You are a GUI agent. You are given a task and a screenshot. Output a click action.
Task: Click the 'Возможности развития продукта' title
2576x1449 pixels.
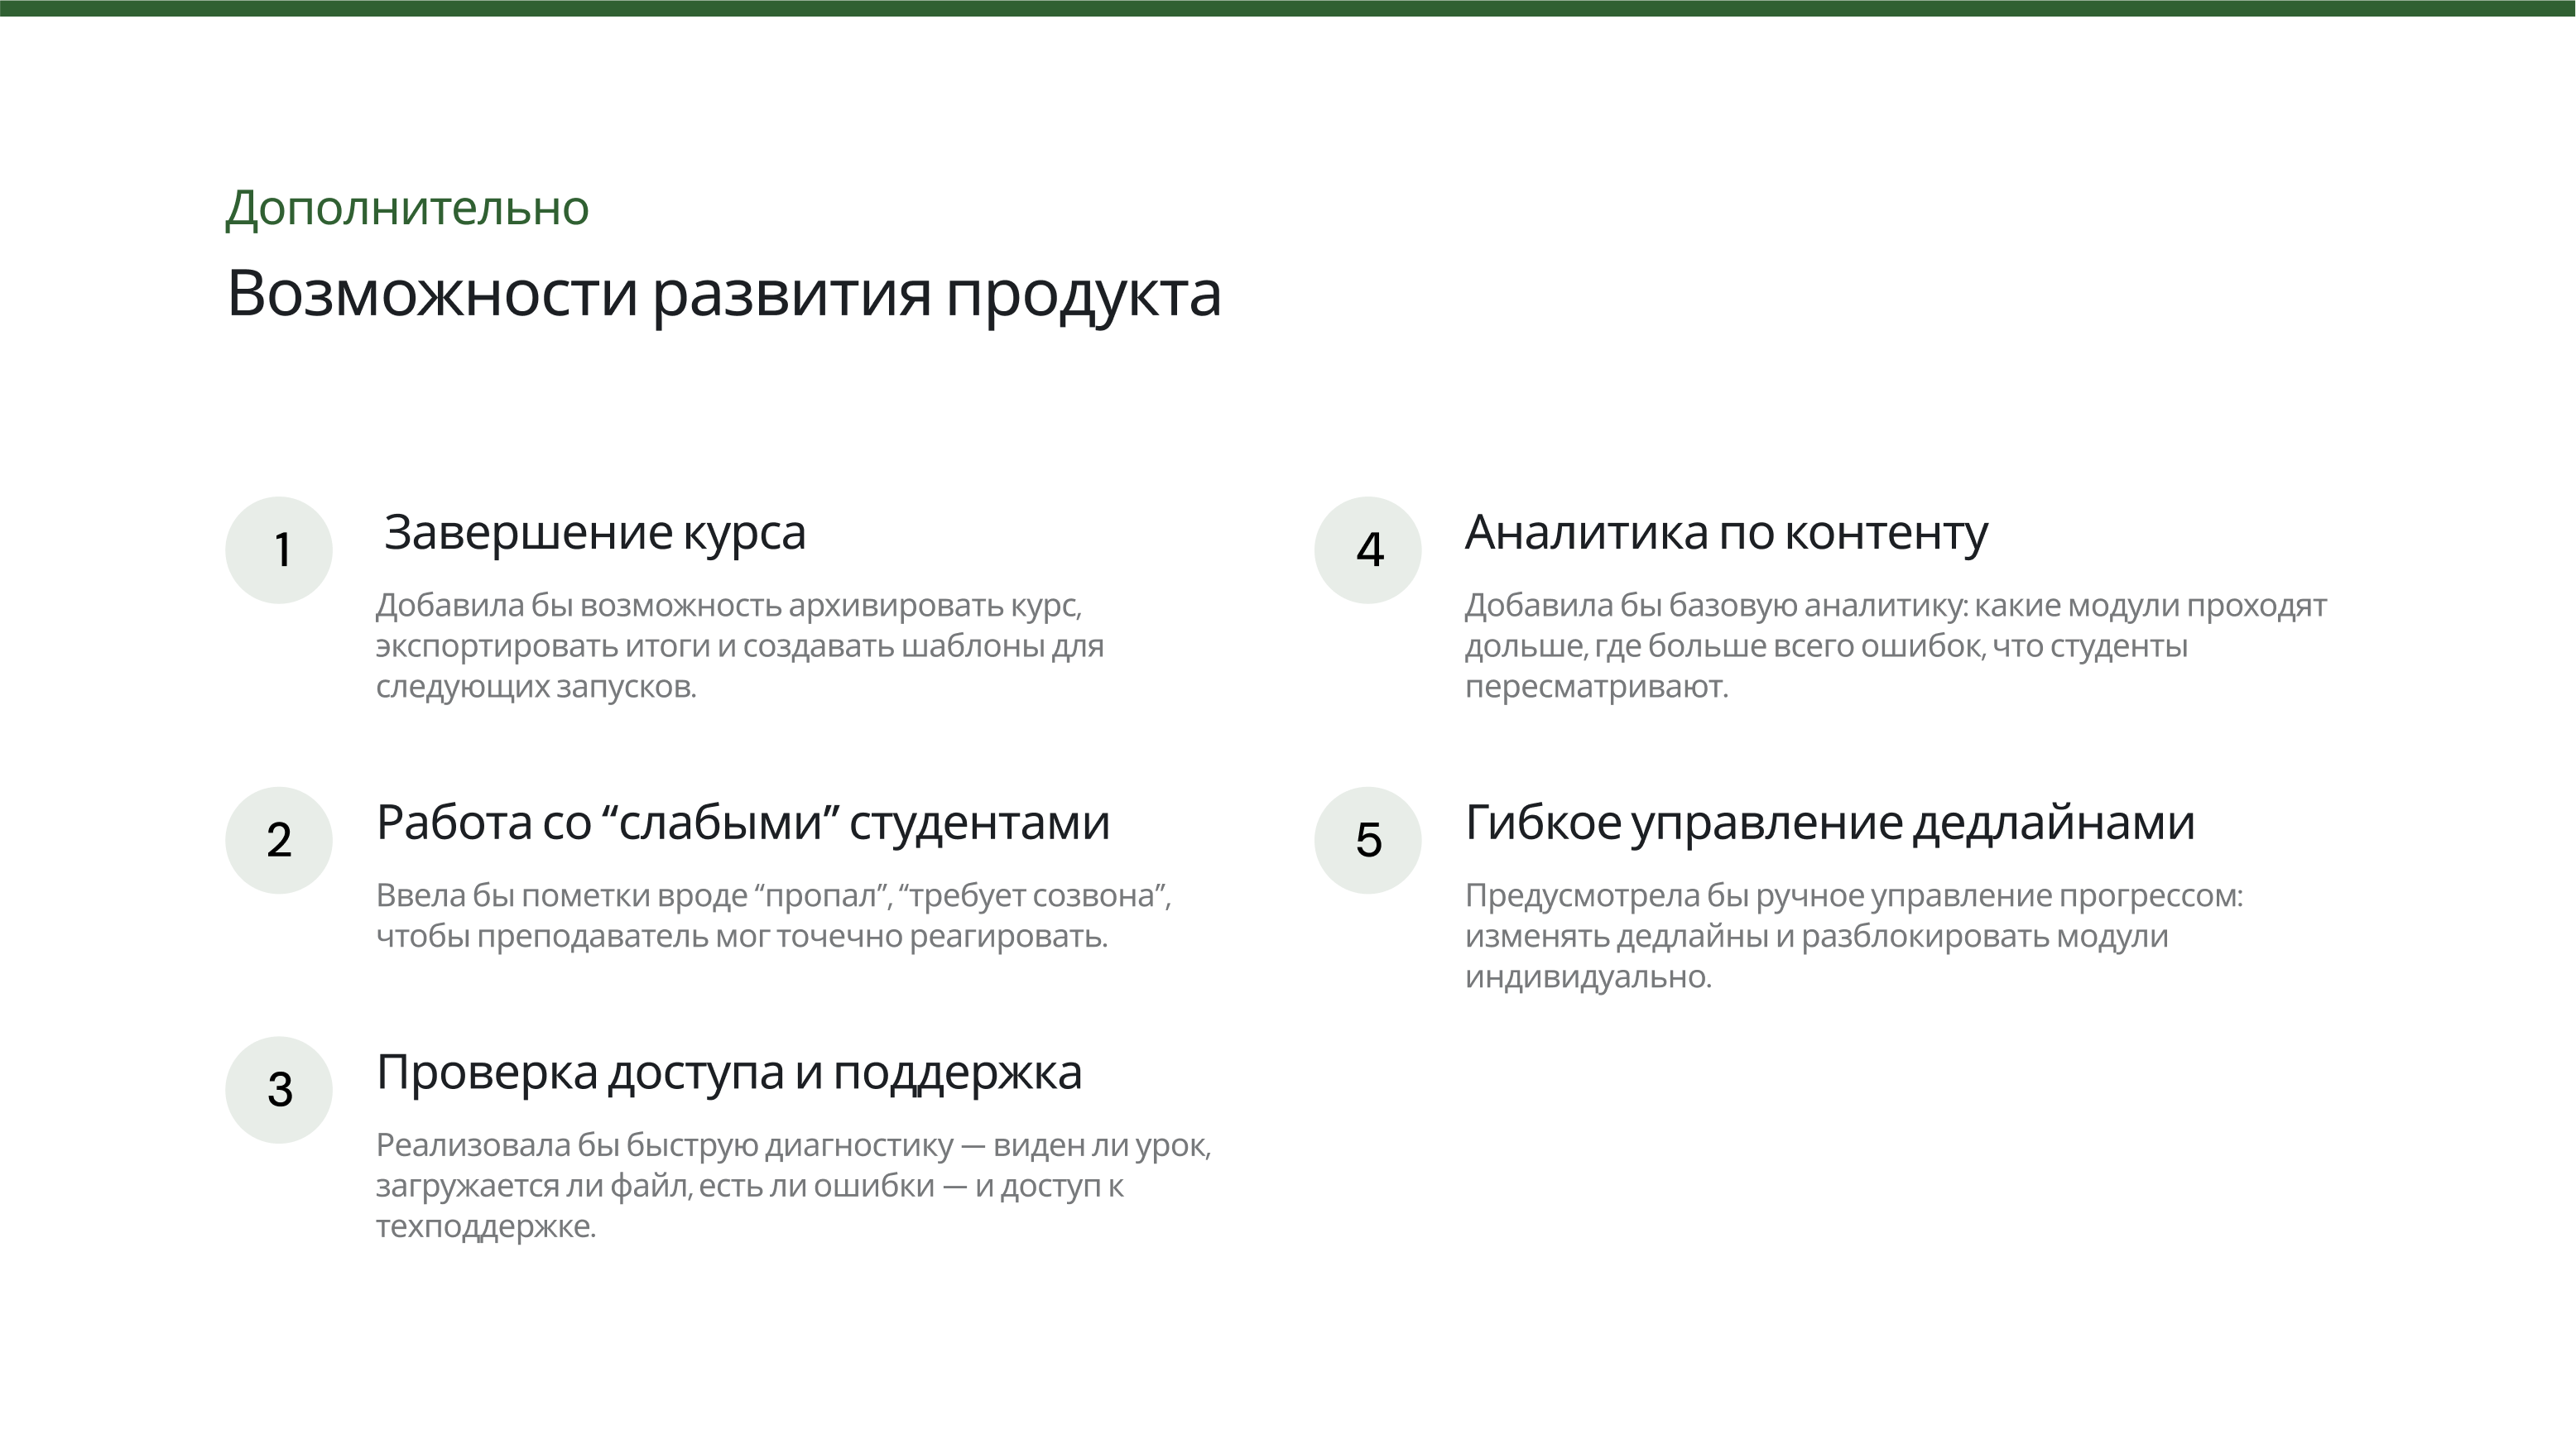coord(723,294)
